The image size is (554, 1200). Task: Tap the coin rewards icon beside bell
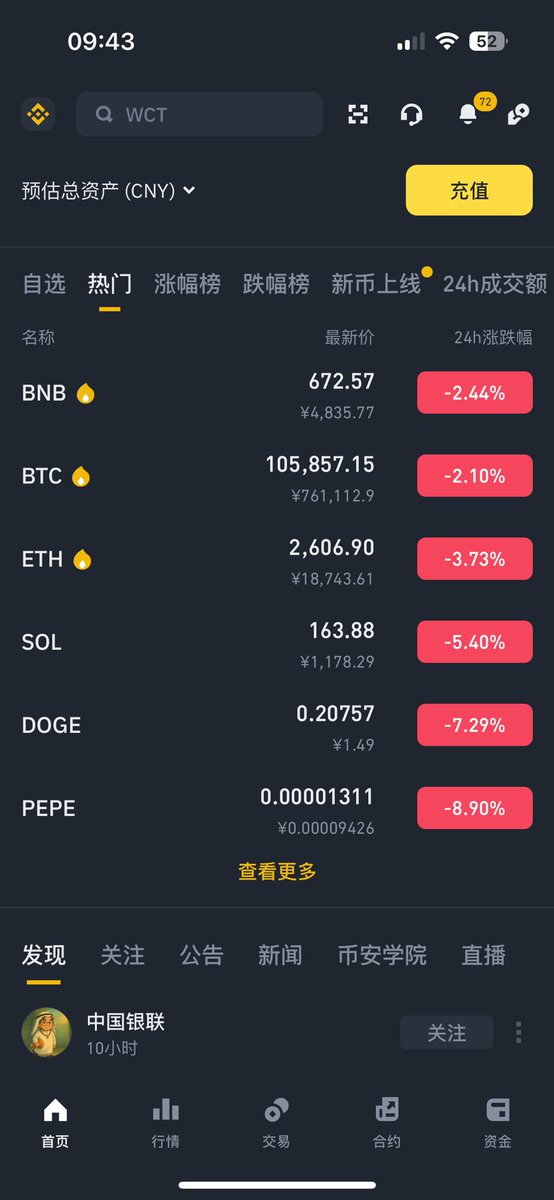pyautogui.click(x=518, y=114)
